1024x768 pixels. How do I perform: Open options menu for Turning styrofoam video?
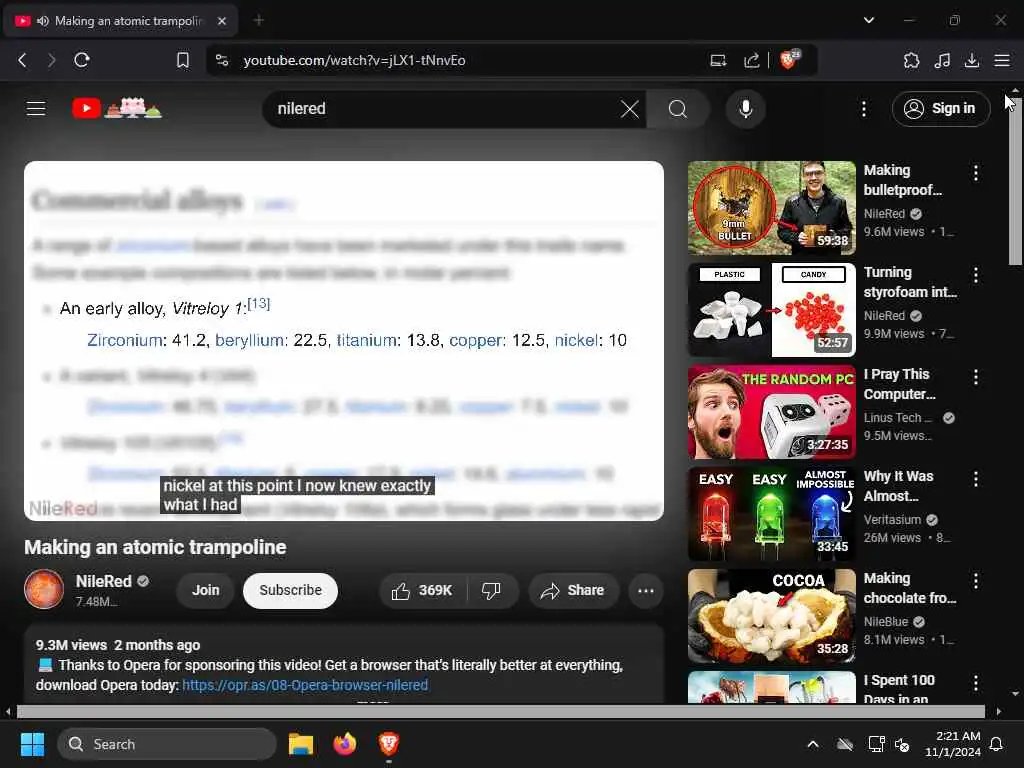coord(976,275)
